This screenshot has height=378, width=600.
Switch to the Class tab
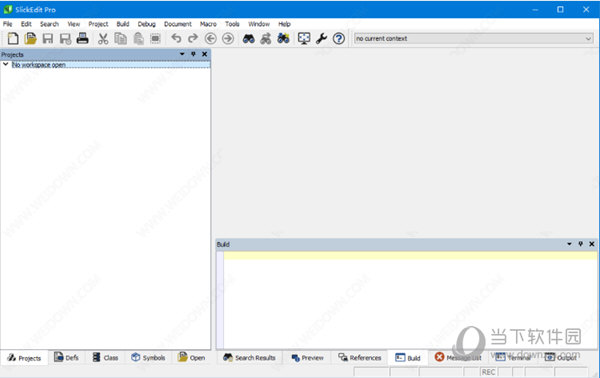pyautogui.click(x=106, y=358)
